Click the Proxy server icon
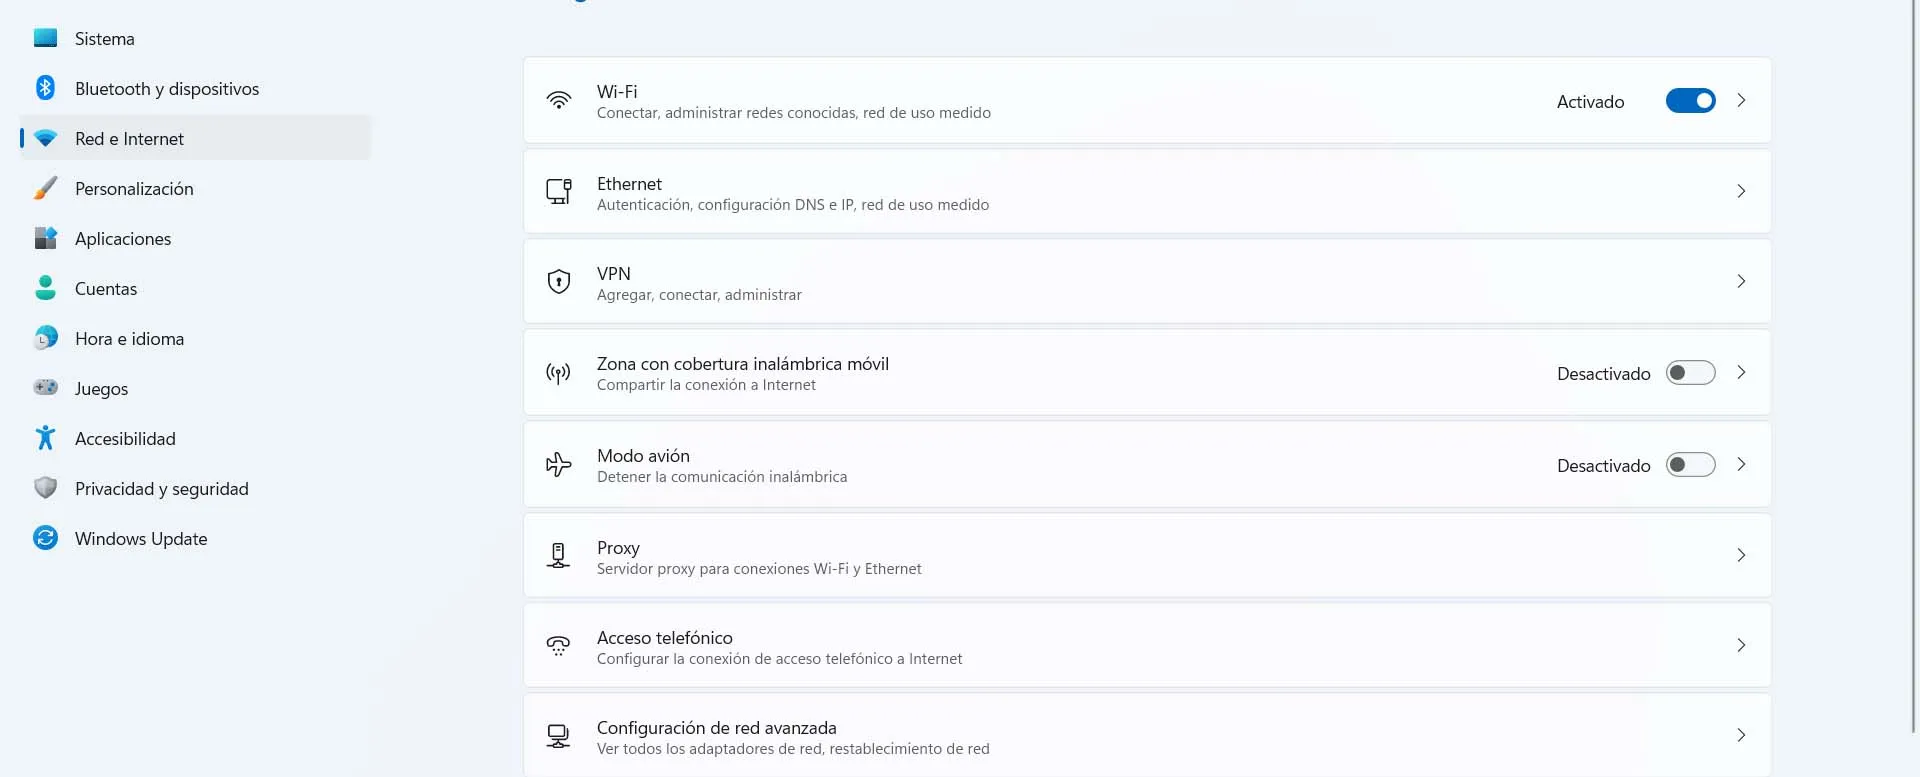This screenshot has width=1920, height=777. 558,555
